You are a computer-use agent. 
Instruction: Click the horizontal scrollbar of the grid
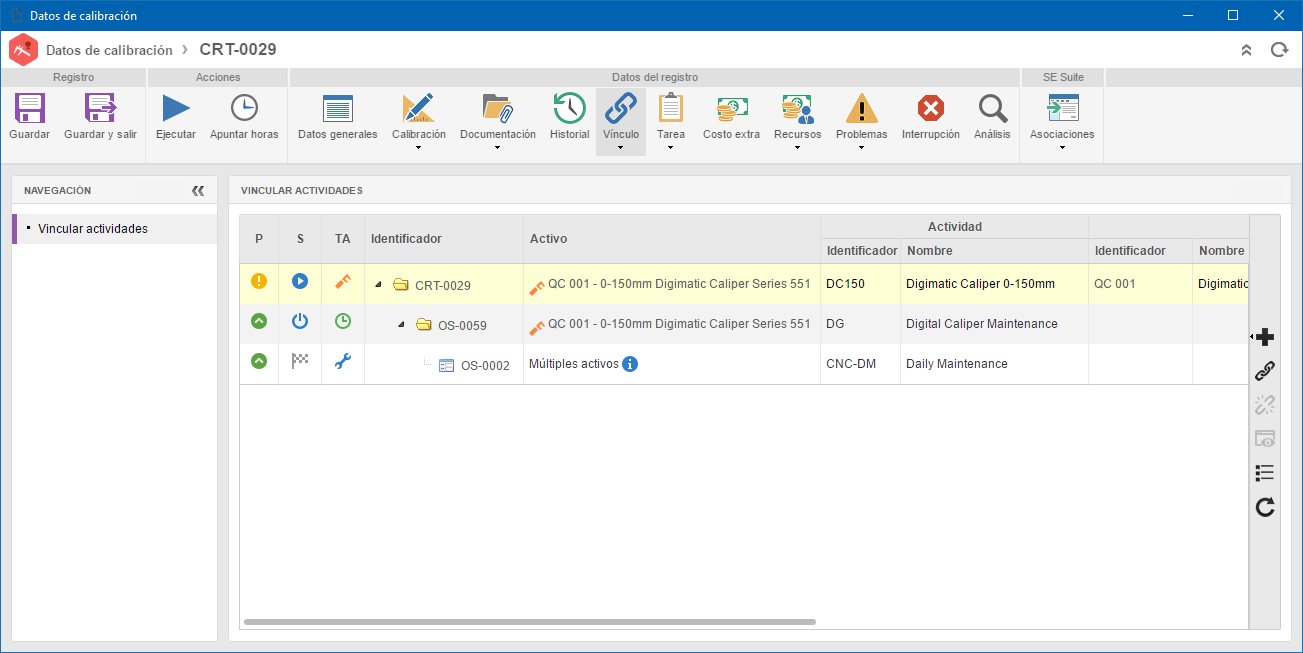pos(530,622)
